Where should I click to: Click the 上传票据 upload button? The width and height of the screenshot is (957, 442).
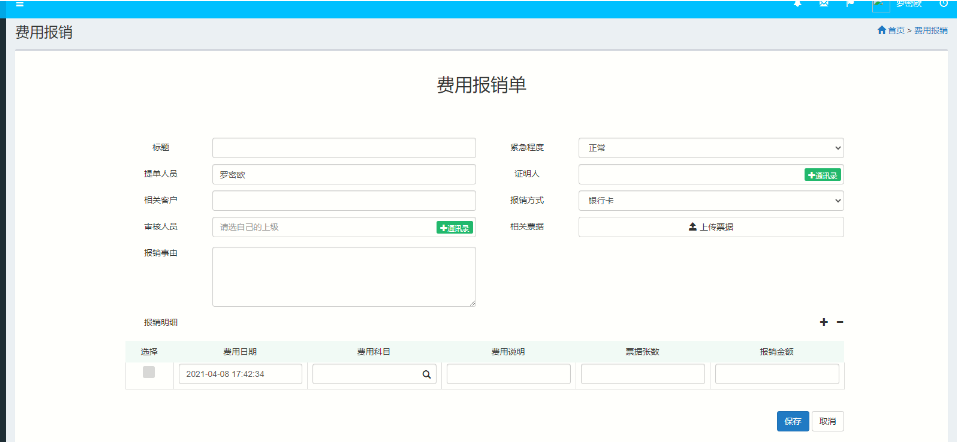click(x=710, y=227)
